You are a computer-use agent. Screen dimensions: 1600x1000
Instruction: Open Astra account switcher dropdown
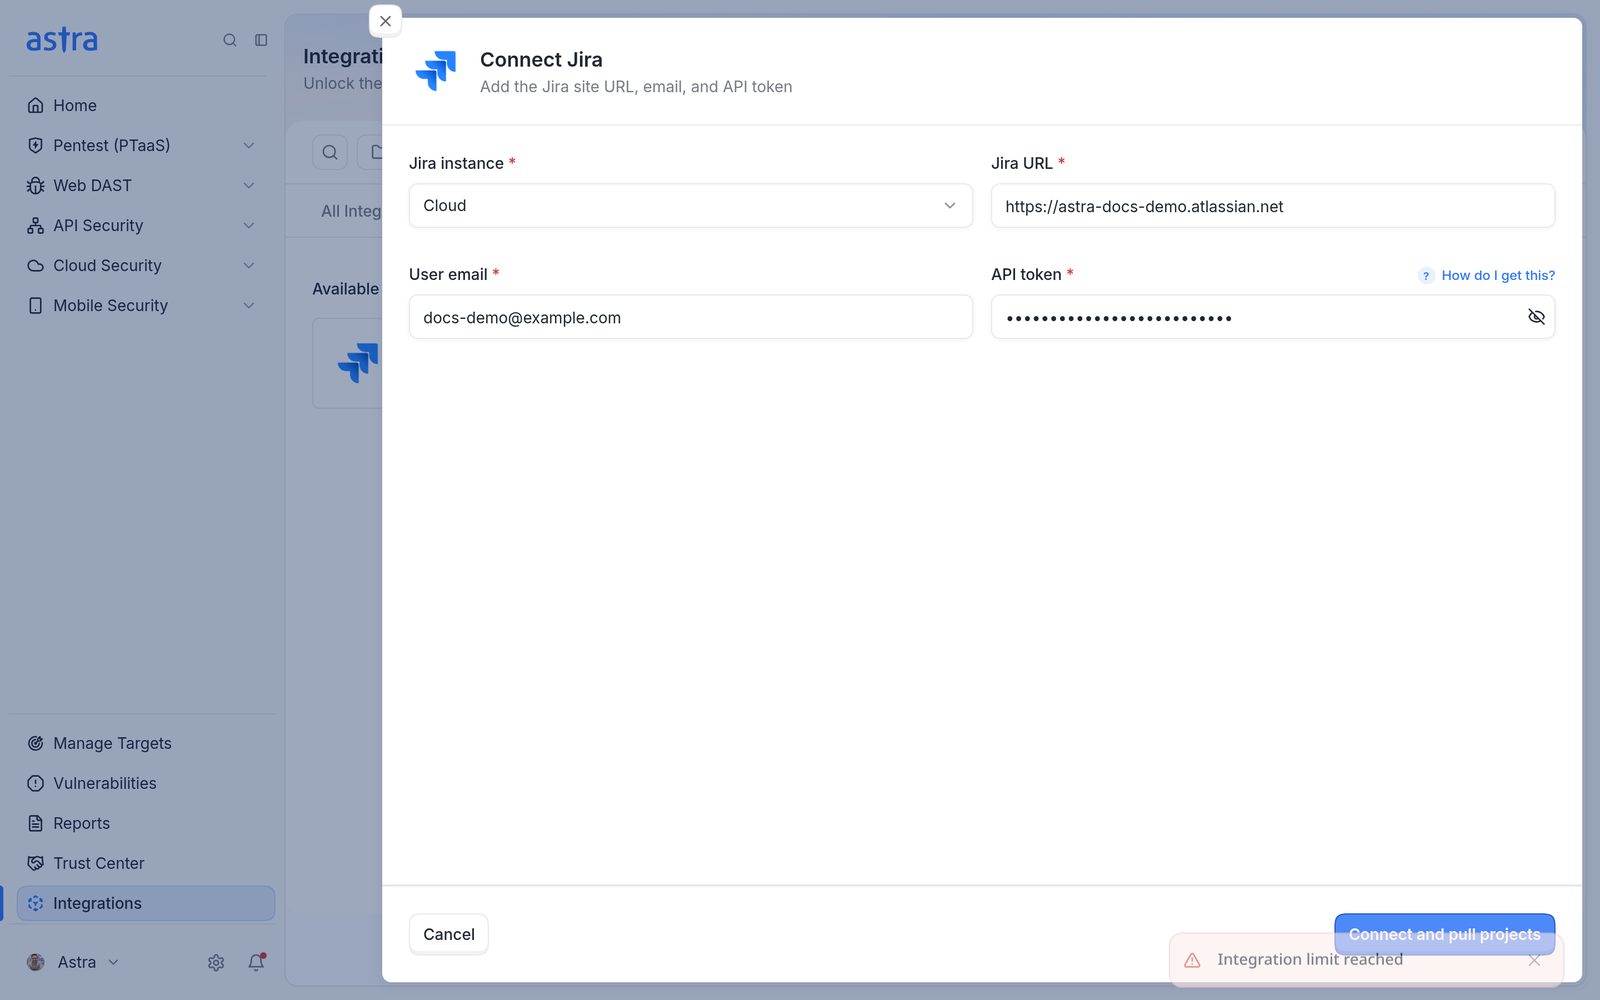73,962
